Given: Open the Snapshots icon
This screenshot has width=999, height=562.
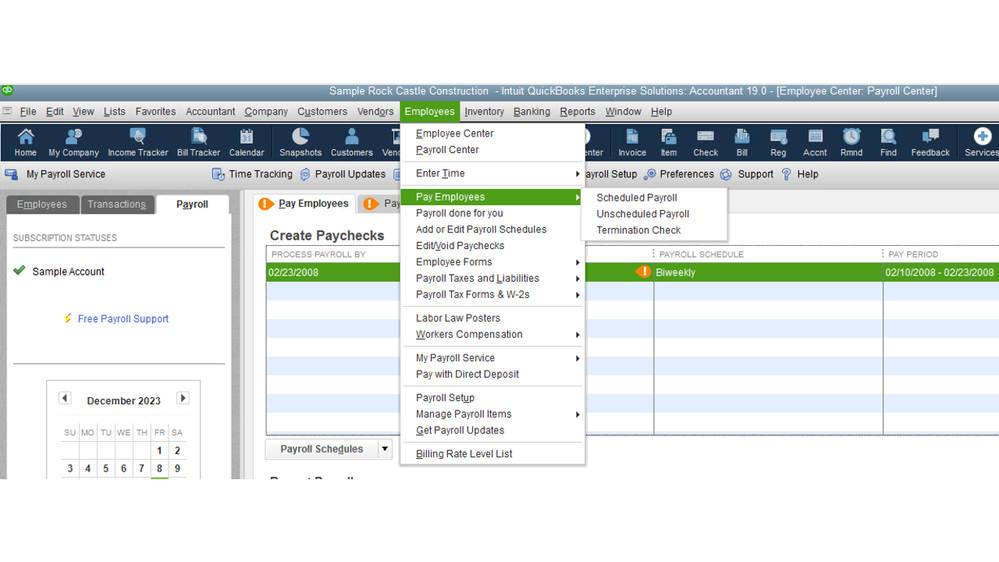Looking at the screenshot, I should coord(300,142).
